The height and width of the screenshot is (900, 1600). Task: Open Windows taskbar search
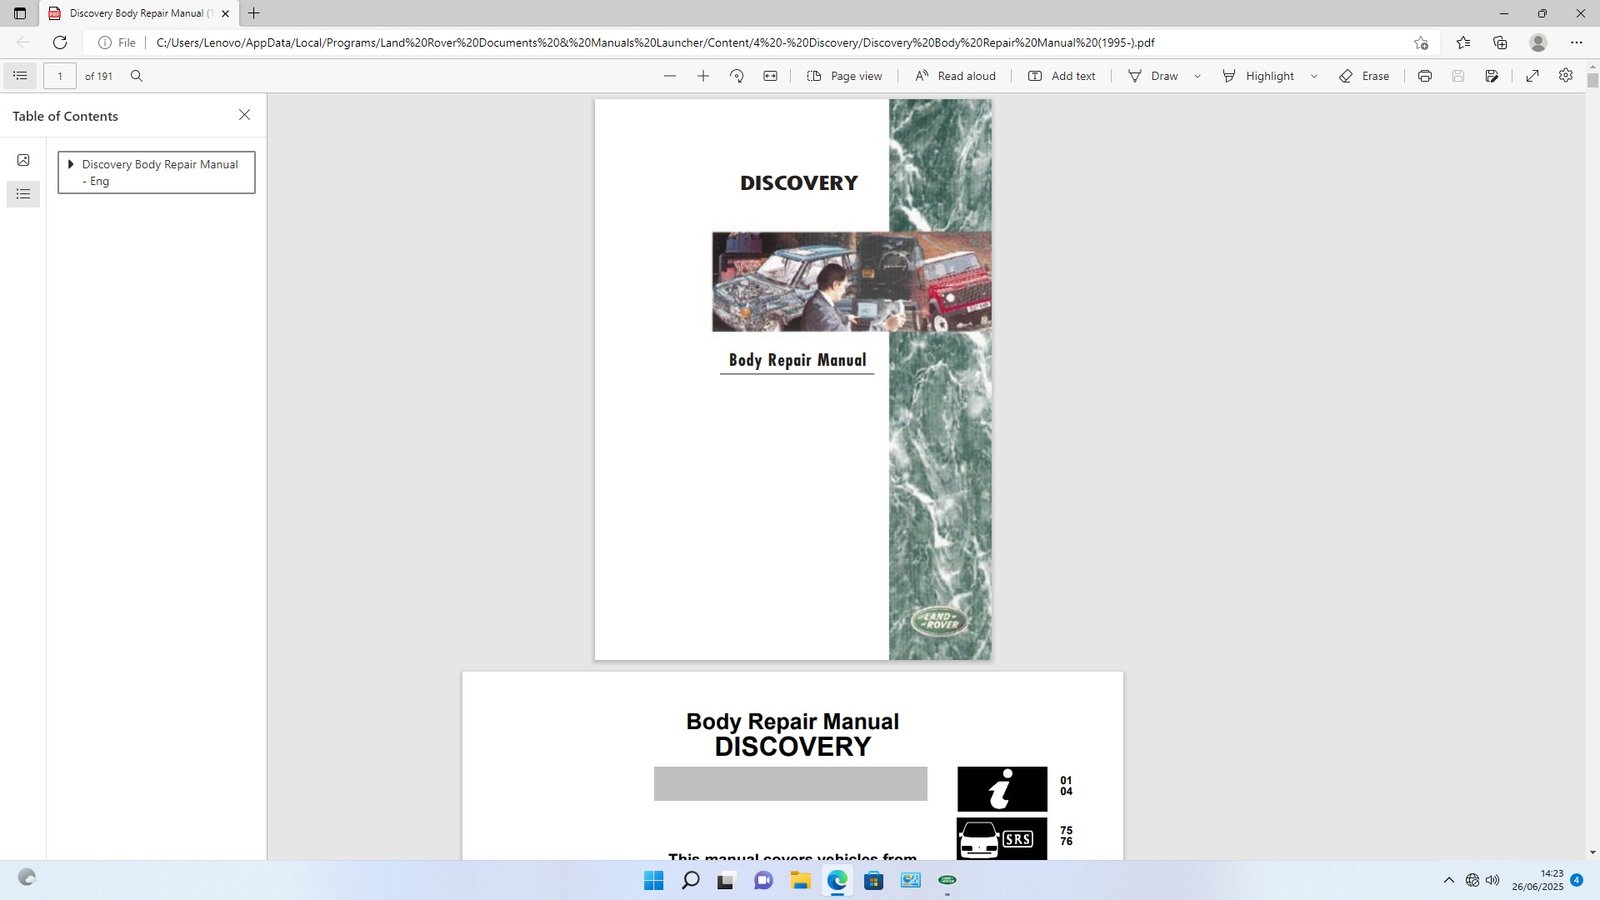(690, 880)
